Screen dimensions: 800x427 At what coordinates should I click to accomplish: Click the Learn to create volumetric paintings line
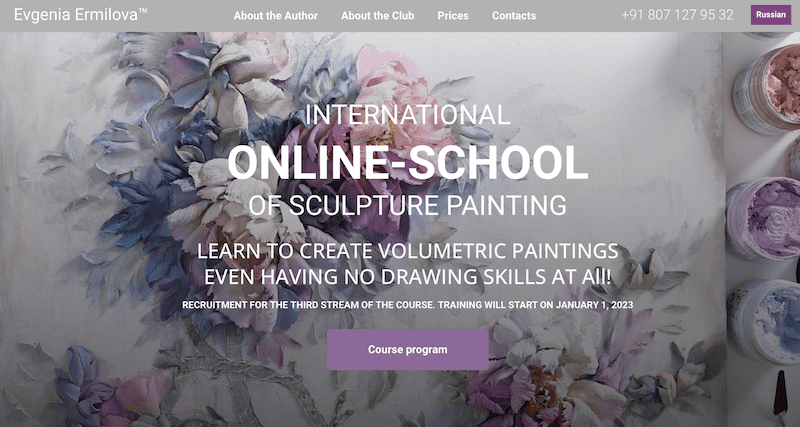pos(408,251)
